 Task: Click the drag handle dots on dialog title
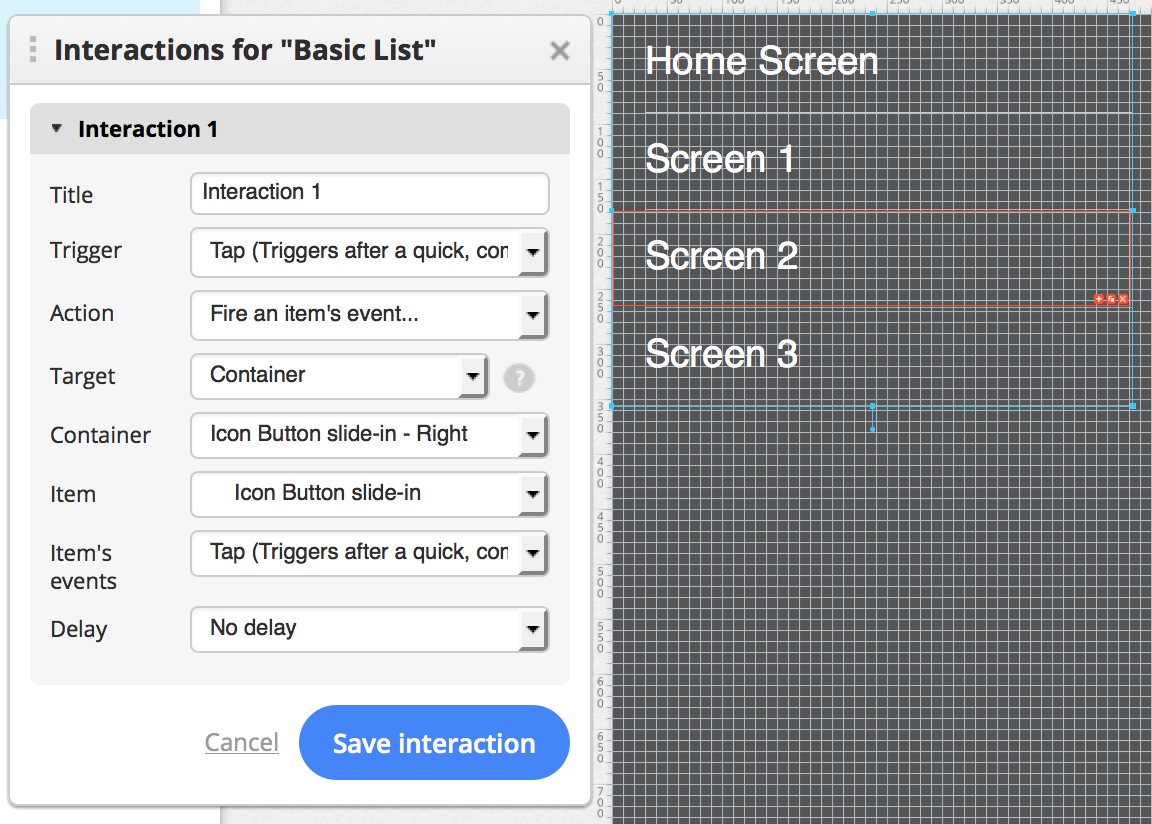click(x=33, y=50)
